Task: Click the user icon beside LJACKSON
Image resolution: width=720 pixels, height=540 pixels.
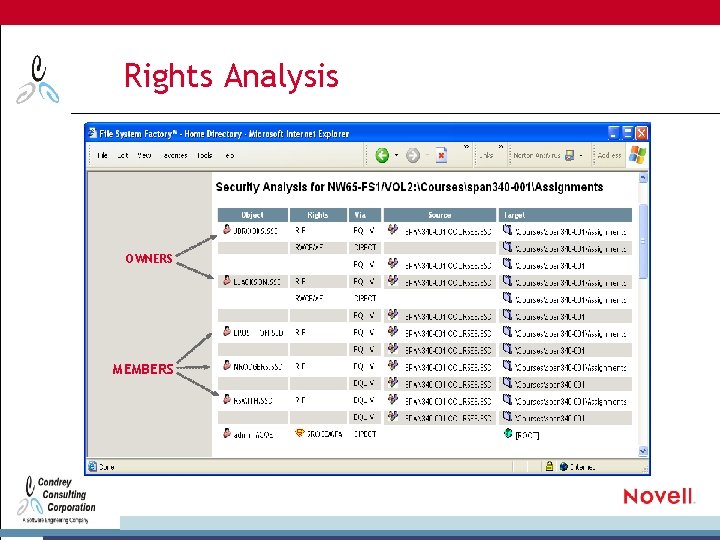Action: (x=226, y=280)
